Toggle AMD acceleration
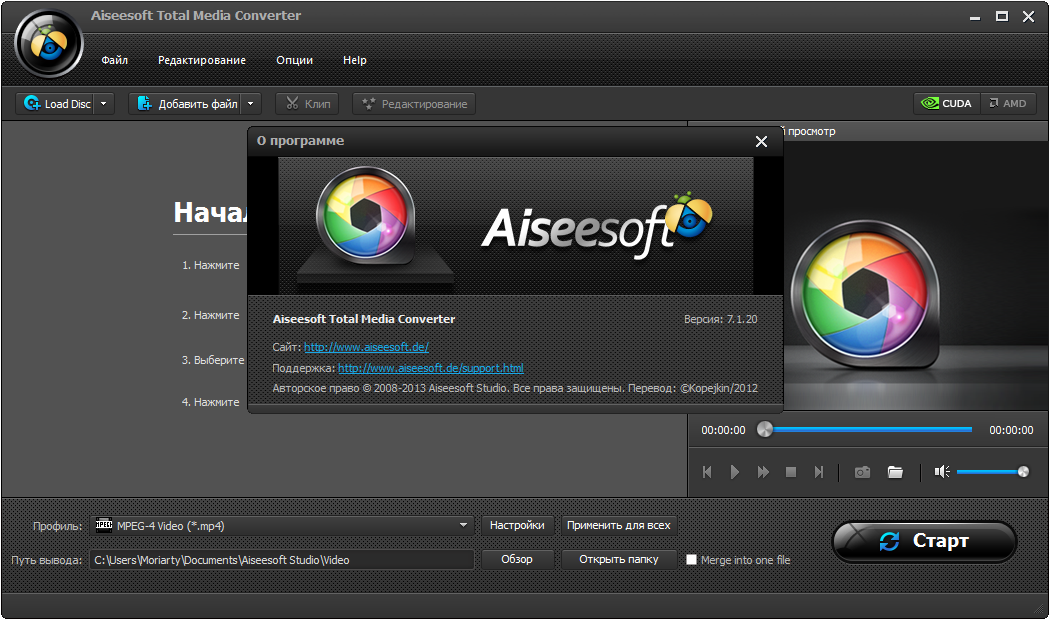This screenshot has width=1050, height=620. (x=1008, y=104)
